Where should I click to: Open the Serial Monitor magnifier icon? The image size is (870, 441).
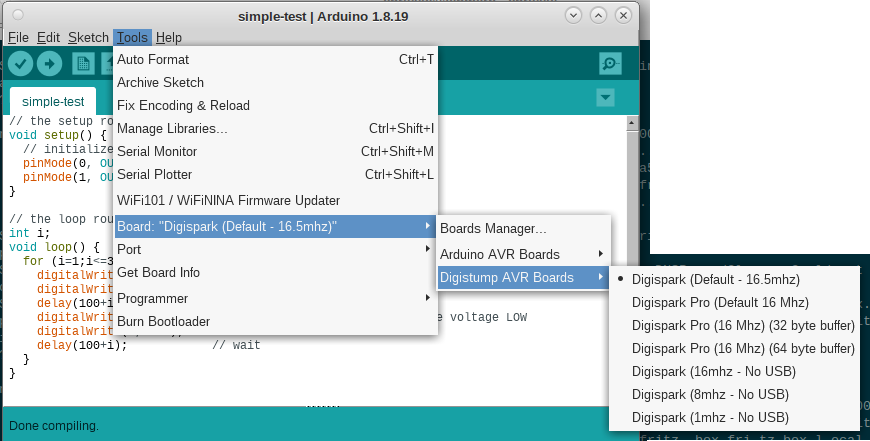(610, 64)
